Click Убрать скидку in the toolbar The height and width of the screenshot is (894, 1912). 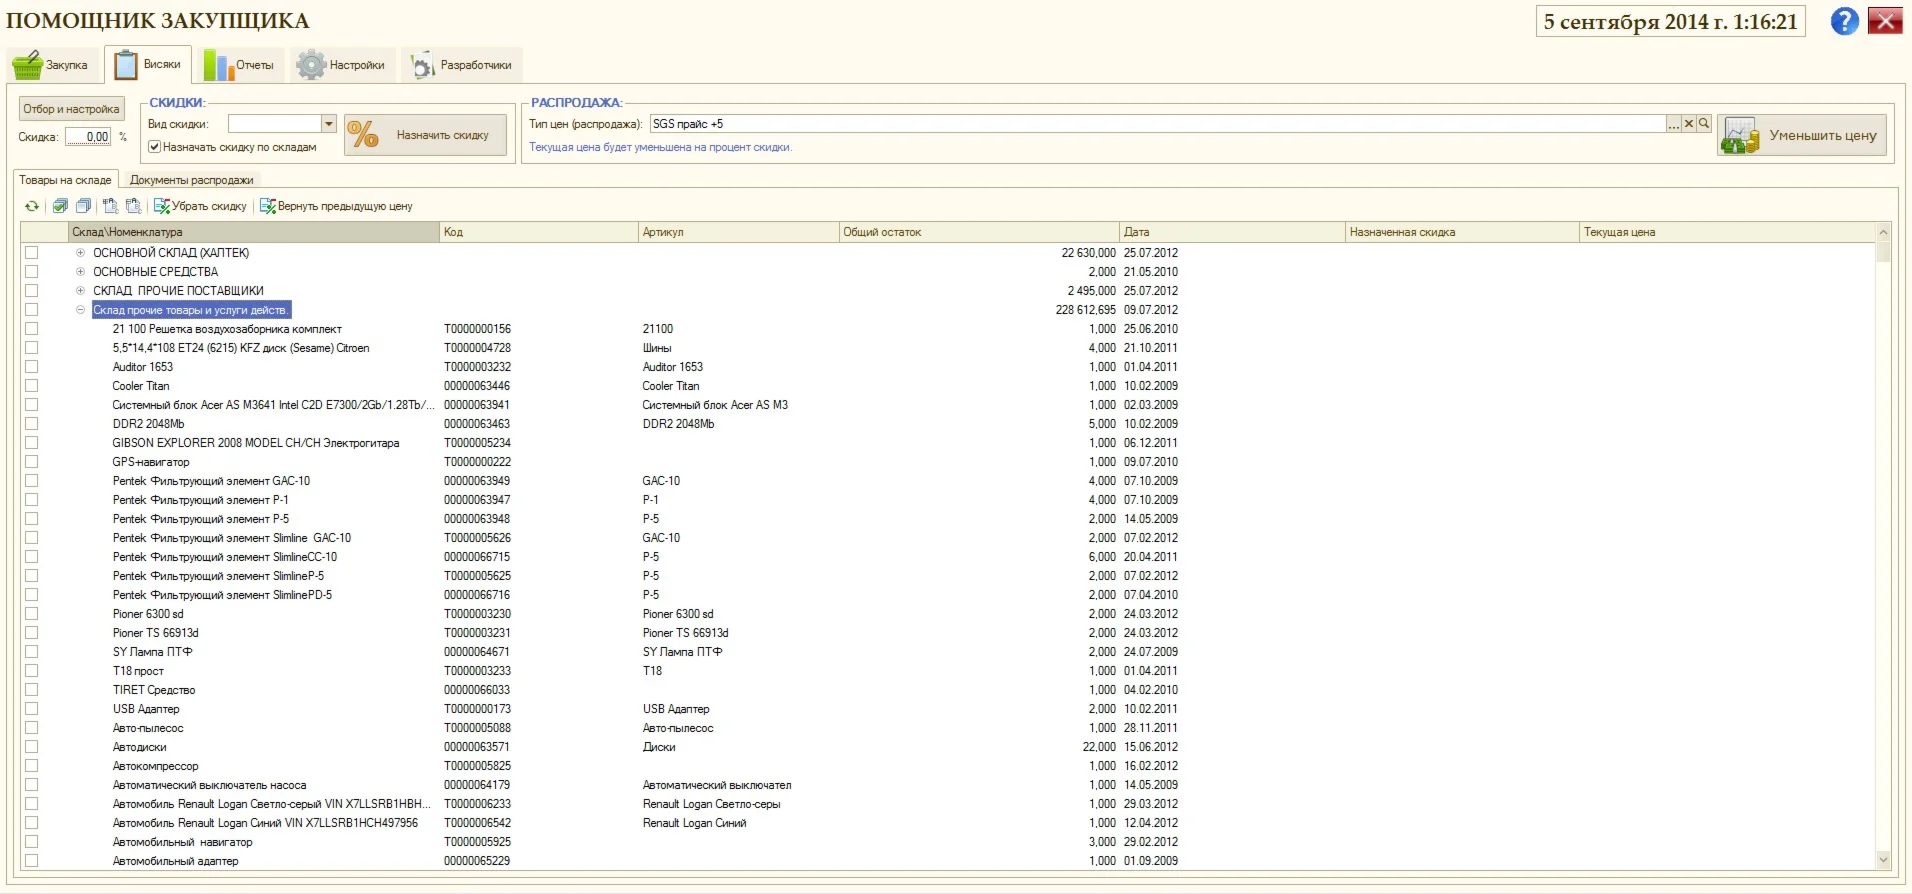(200, 206)
